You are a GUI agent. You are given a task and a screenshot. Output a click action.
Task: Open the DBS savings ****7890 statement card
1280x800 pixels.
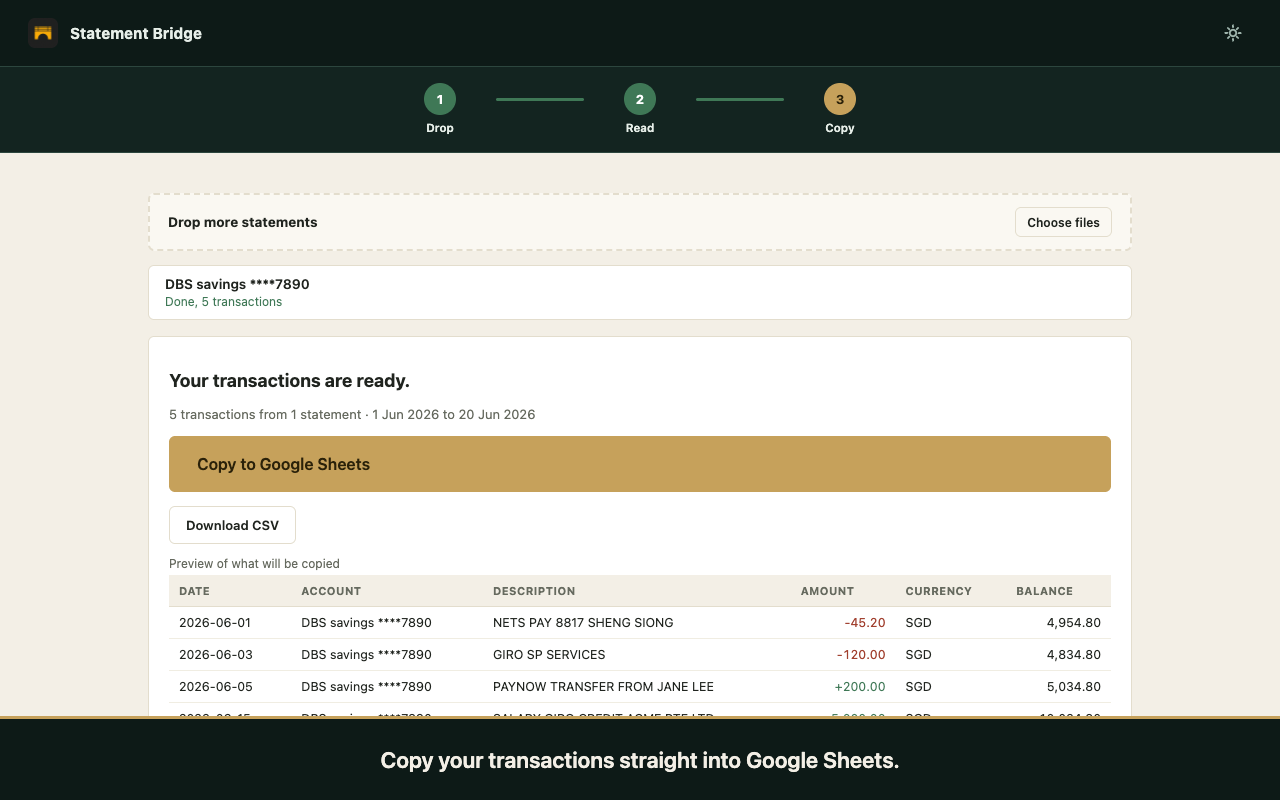click(640, 292)
